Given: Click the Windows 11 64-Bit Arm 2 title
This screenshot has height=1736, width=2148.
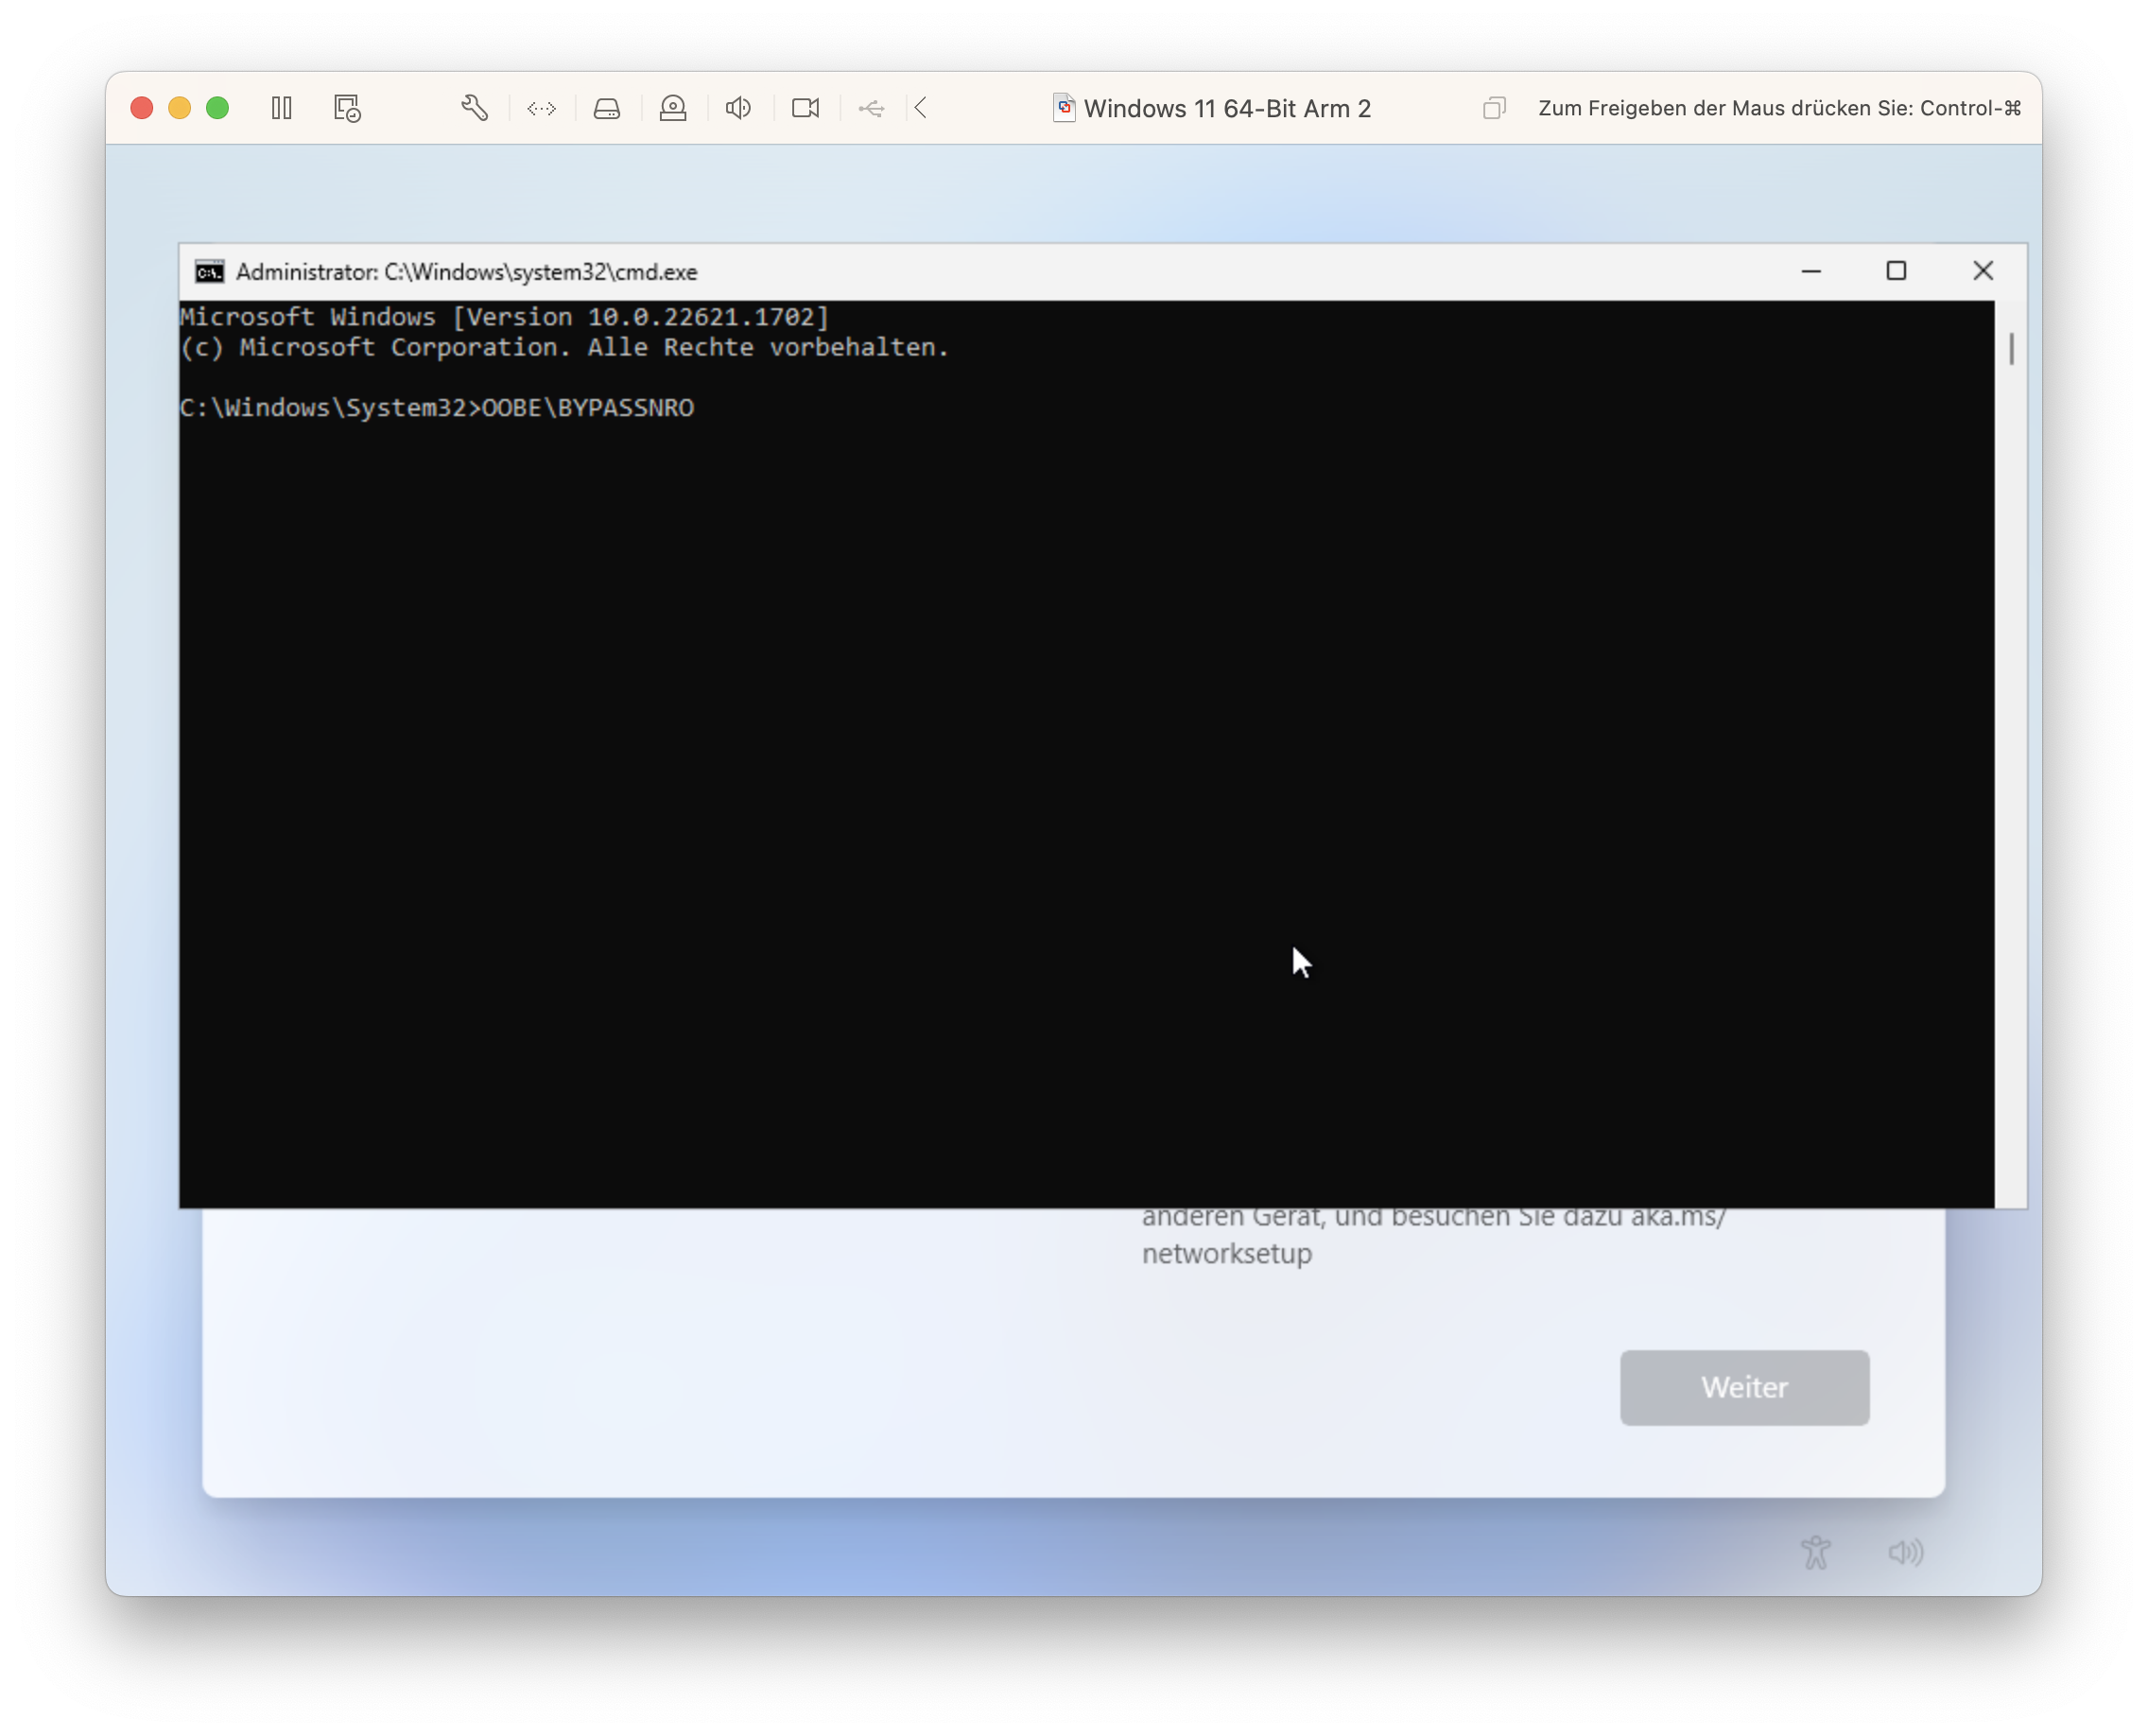Looking at the screenshot, I should pyautogui.click(x=1227, y=108).
